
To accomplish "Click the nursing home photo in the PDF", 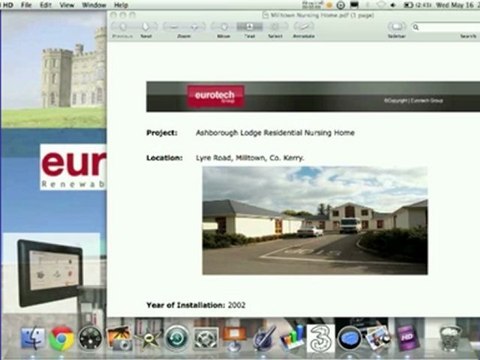I will coord(315,220).
